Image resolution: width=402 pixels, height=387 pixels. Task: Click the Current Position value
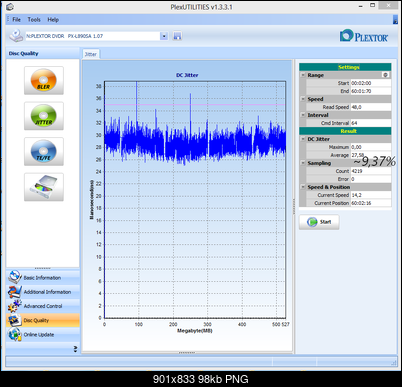[370, 203]
